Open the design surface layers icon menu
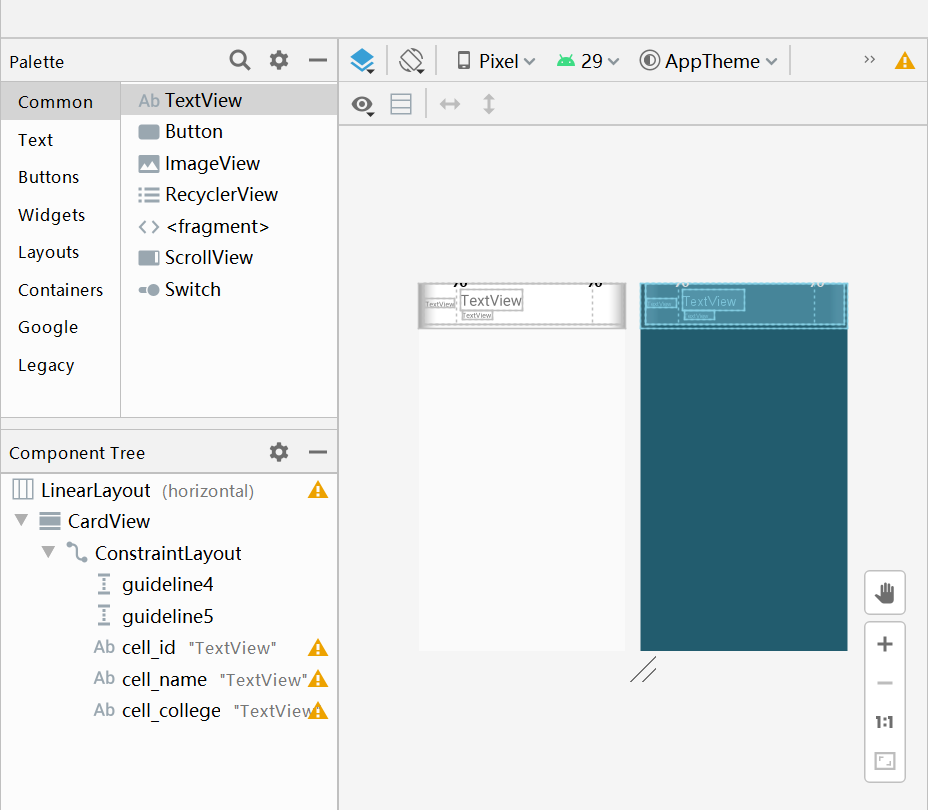The width and height of the screenshot is (928, 810). pyautogui.click(x=362, y=60)
